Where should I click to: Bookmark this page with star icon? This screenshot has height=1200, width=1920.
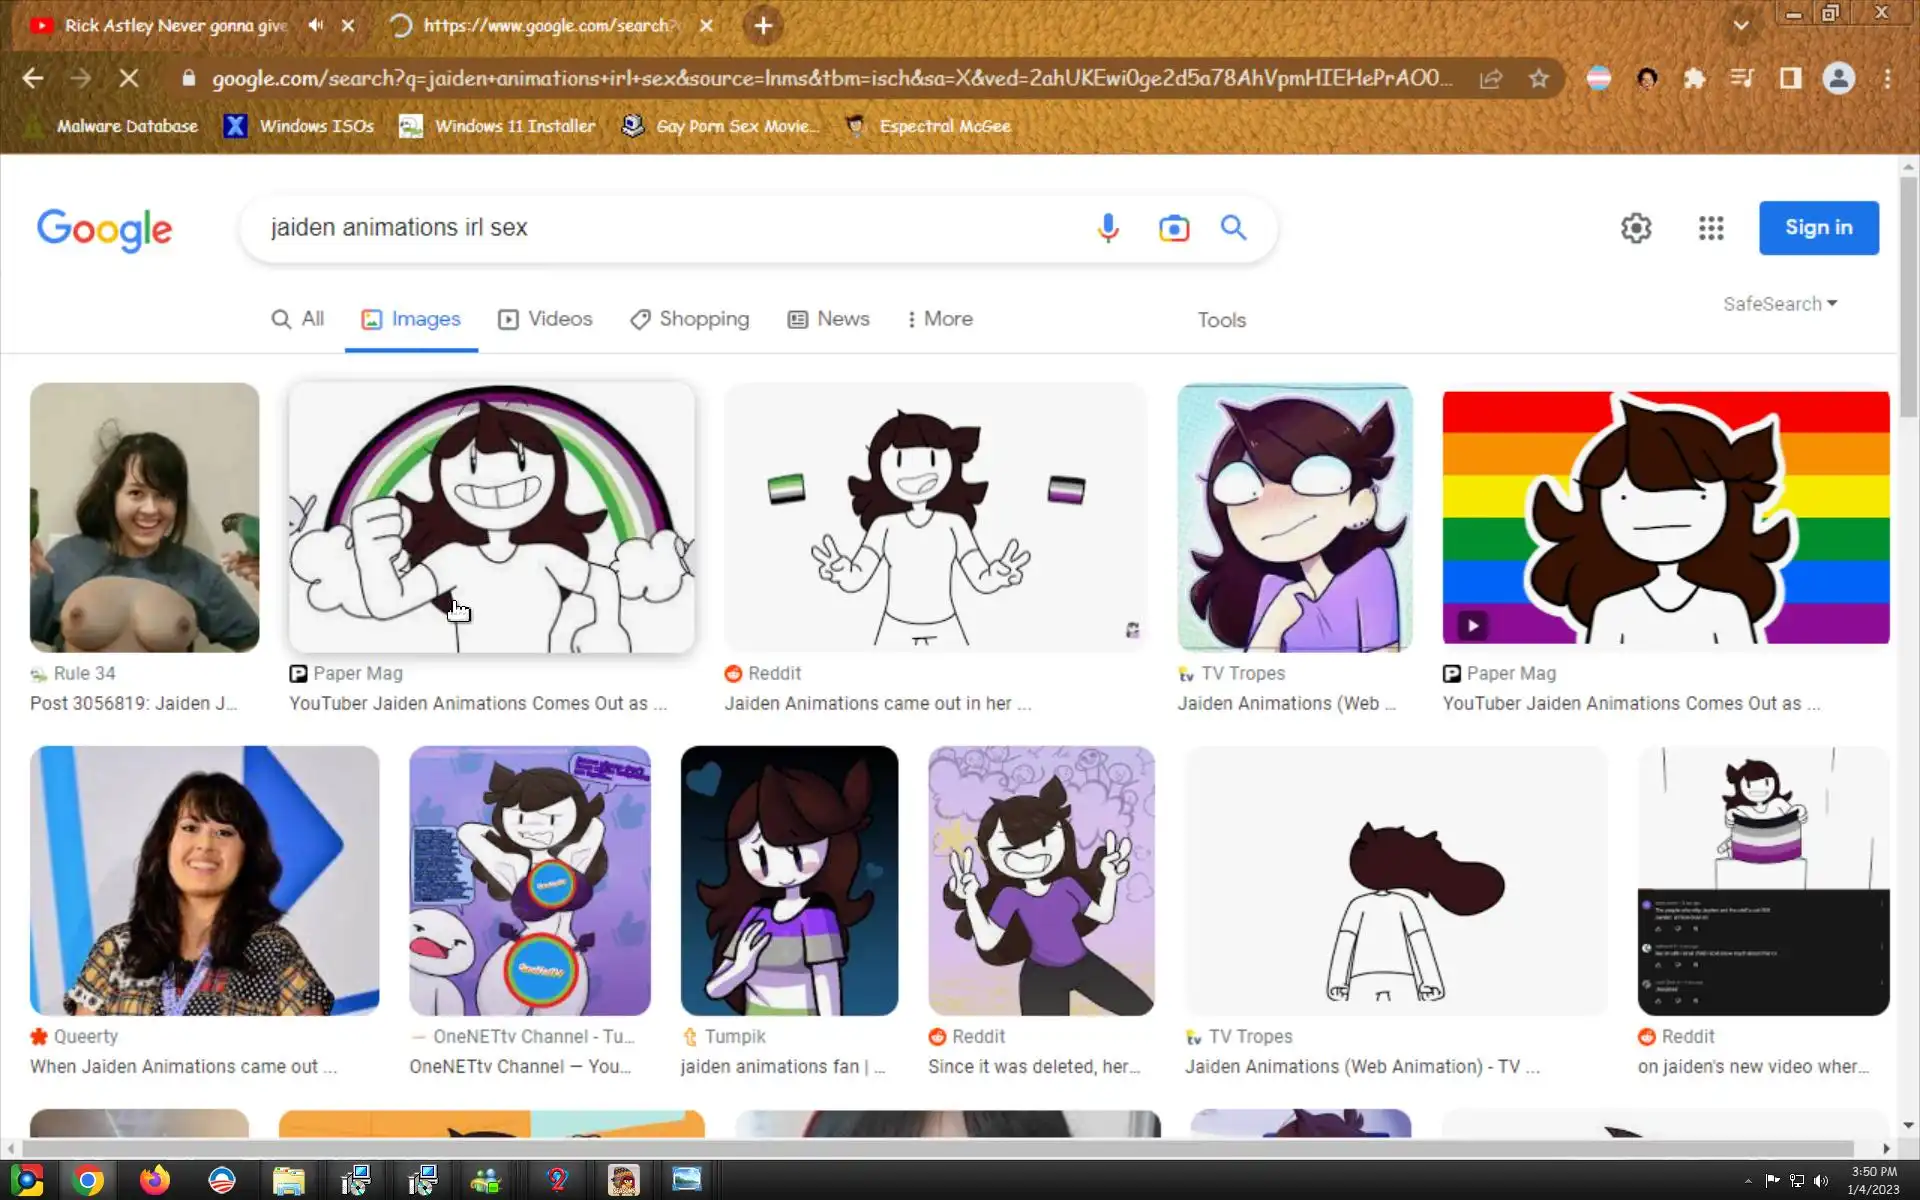[1538, 78]
